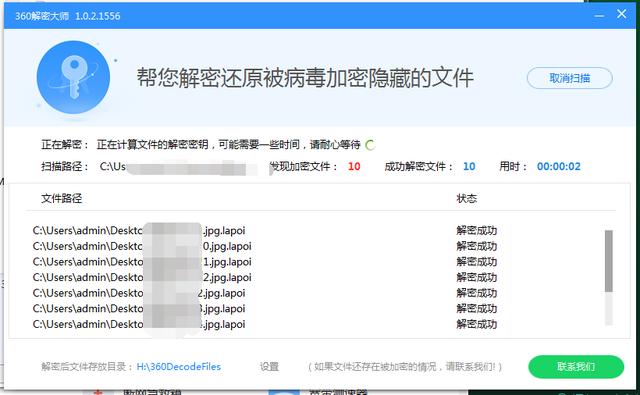
Task: Open the H:\360DecodeFiles output folder link
Action: click(x=178, y=366)
